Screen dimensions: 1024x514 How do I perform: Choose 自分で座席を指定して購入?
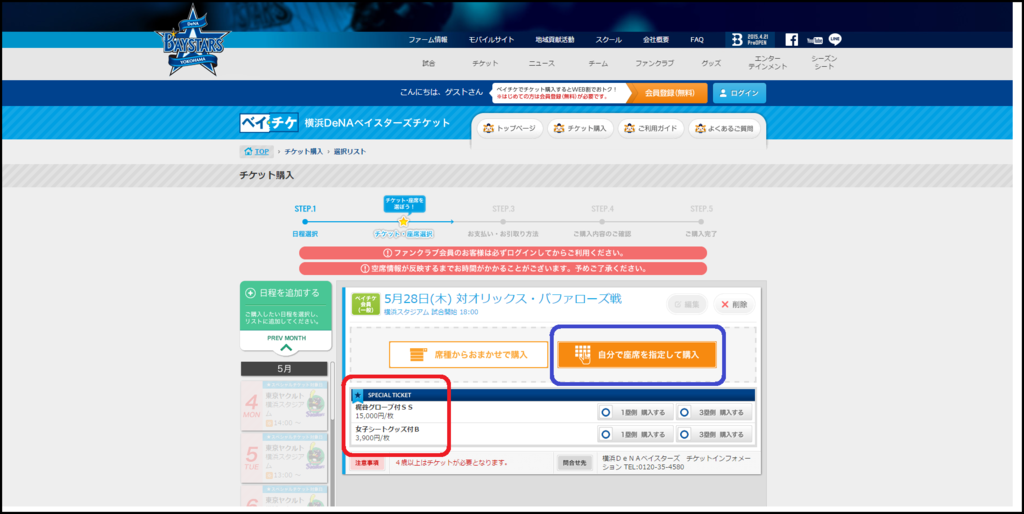click(637, 355)
